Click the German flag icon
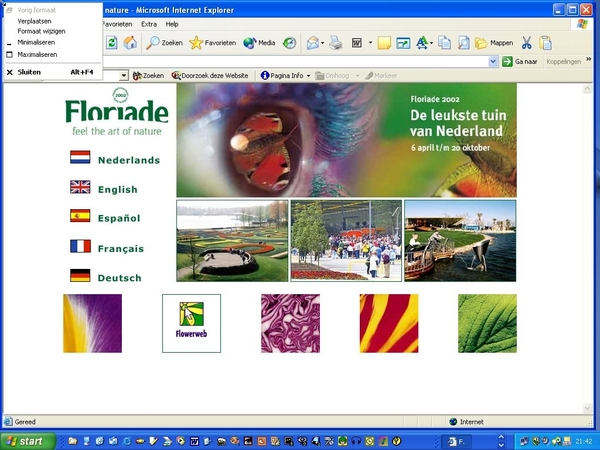Screen dimensions: 600x450 80,276
